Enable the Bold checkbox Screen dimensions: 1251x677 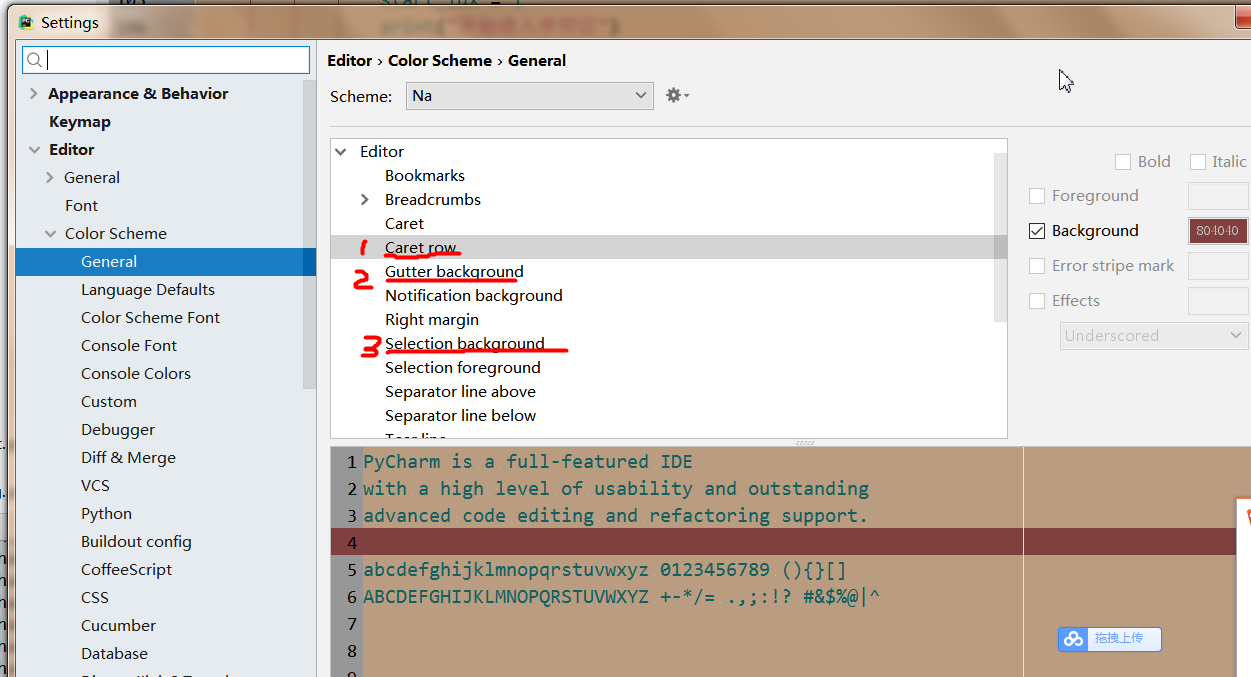coord(1123,162)
